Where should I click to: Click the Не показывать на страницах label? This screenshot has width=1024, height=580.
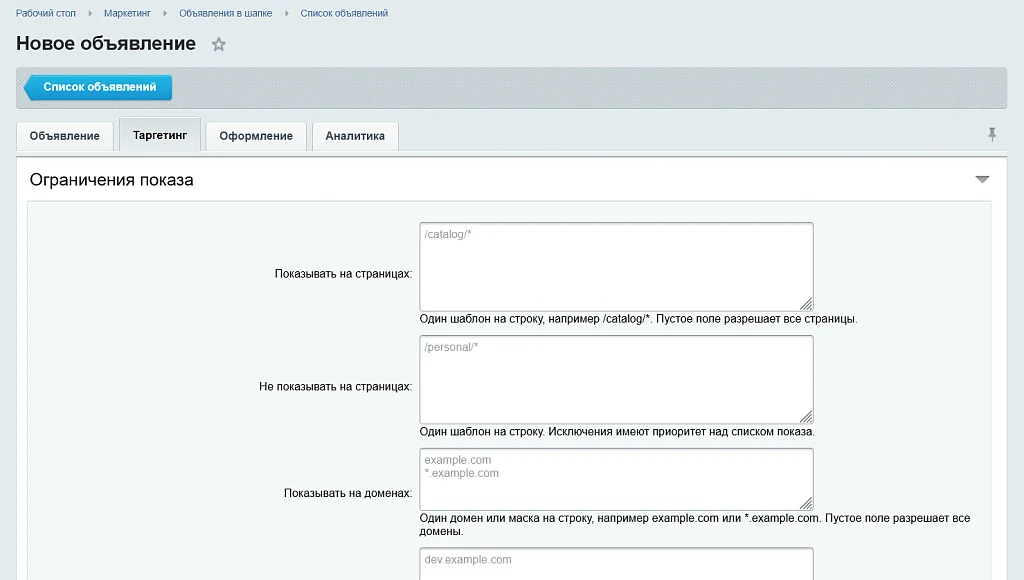coord(336,387)
